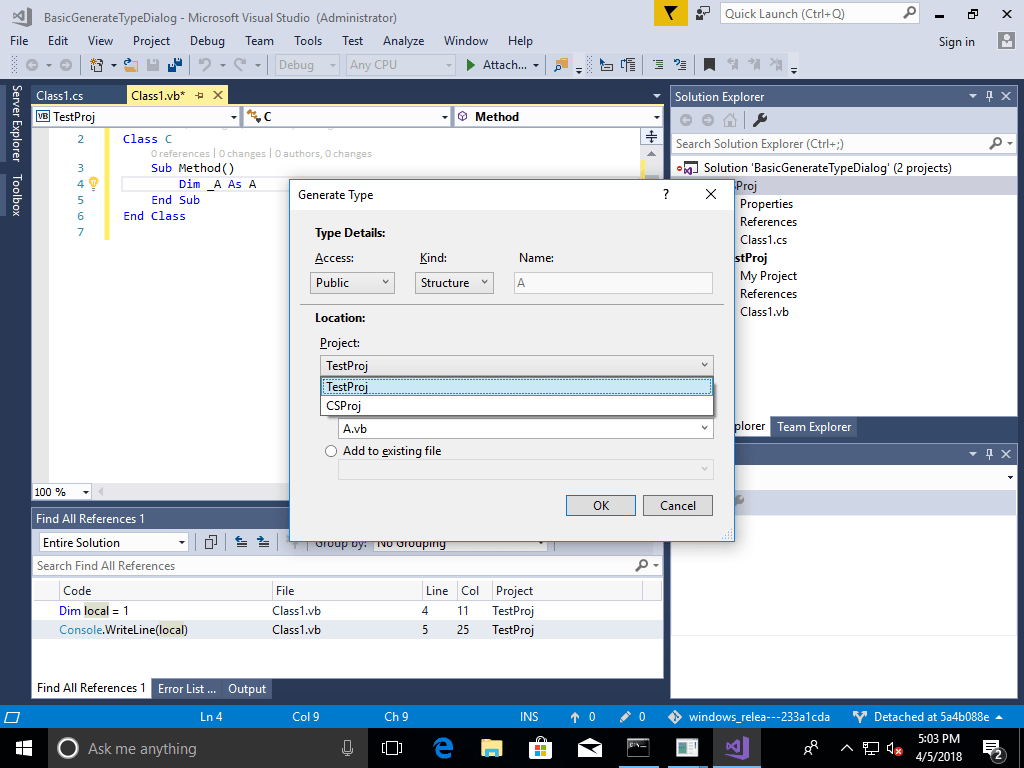Click the Solution Explorer home icon
This screenshot has width=1024, height=768.
coord(730,120)
